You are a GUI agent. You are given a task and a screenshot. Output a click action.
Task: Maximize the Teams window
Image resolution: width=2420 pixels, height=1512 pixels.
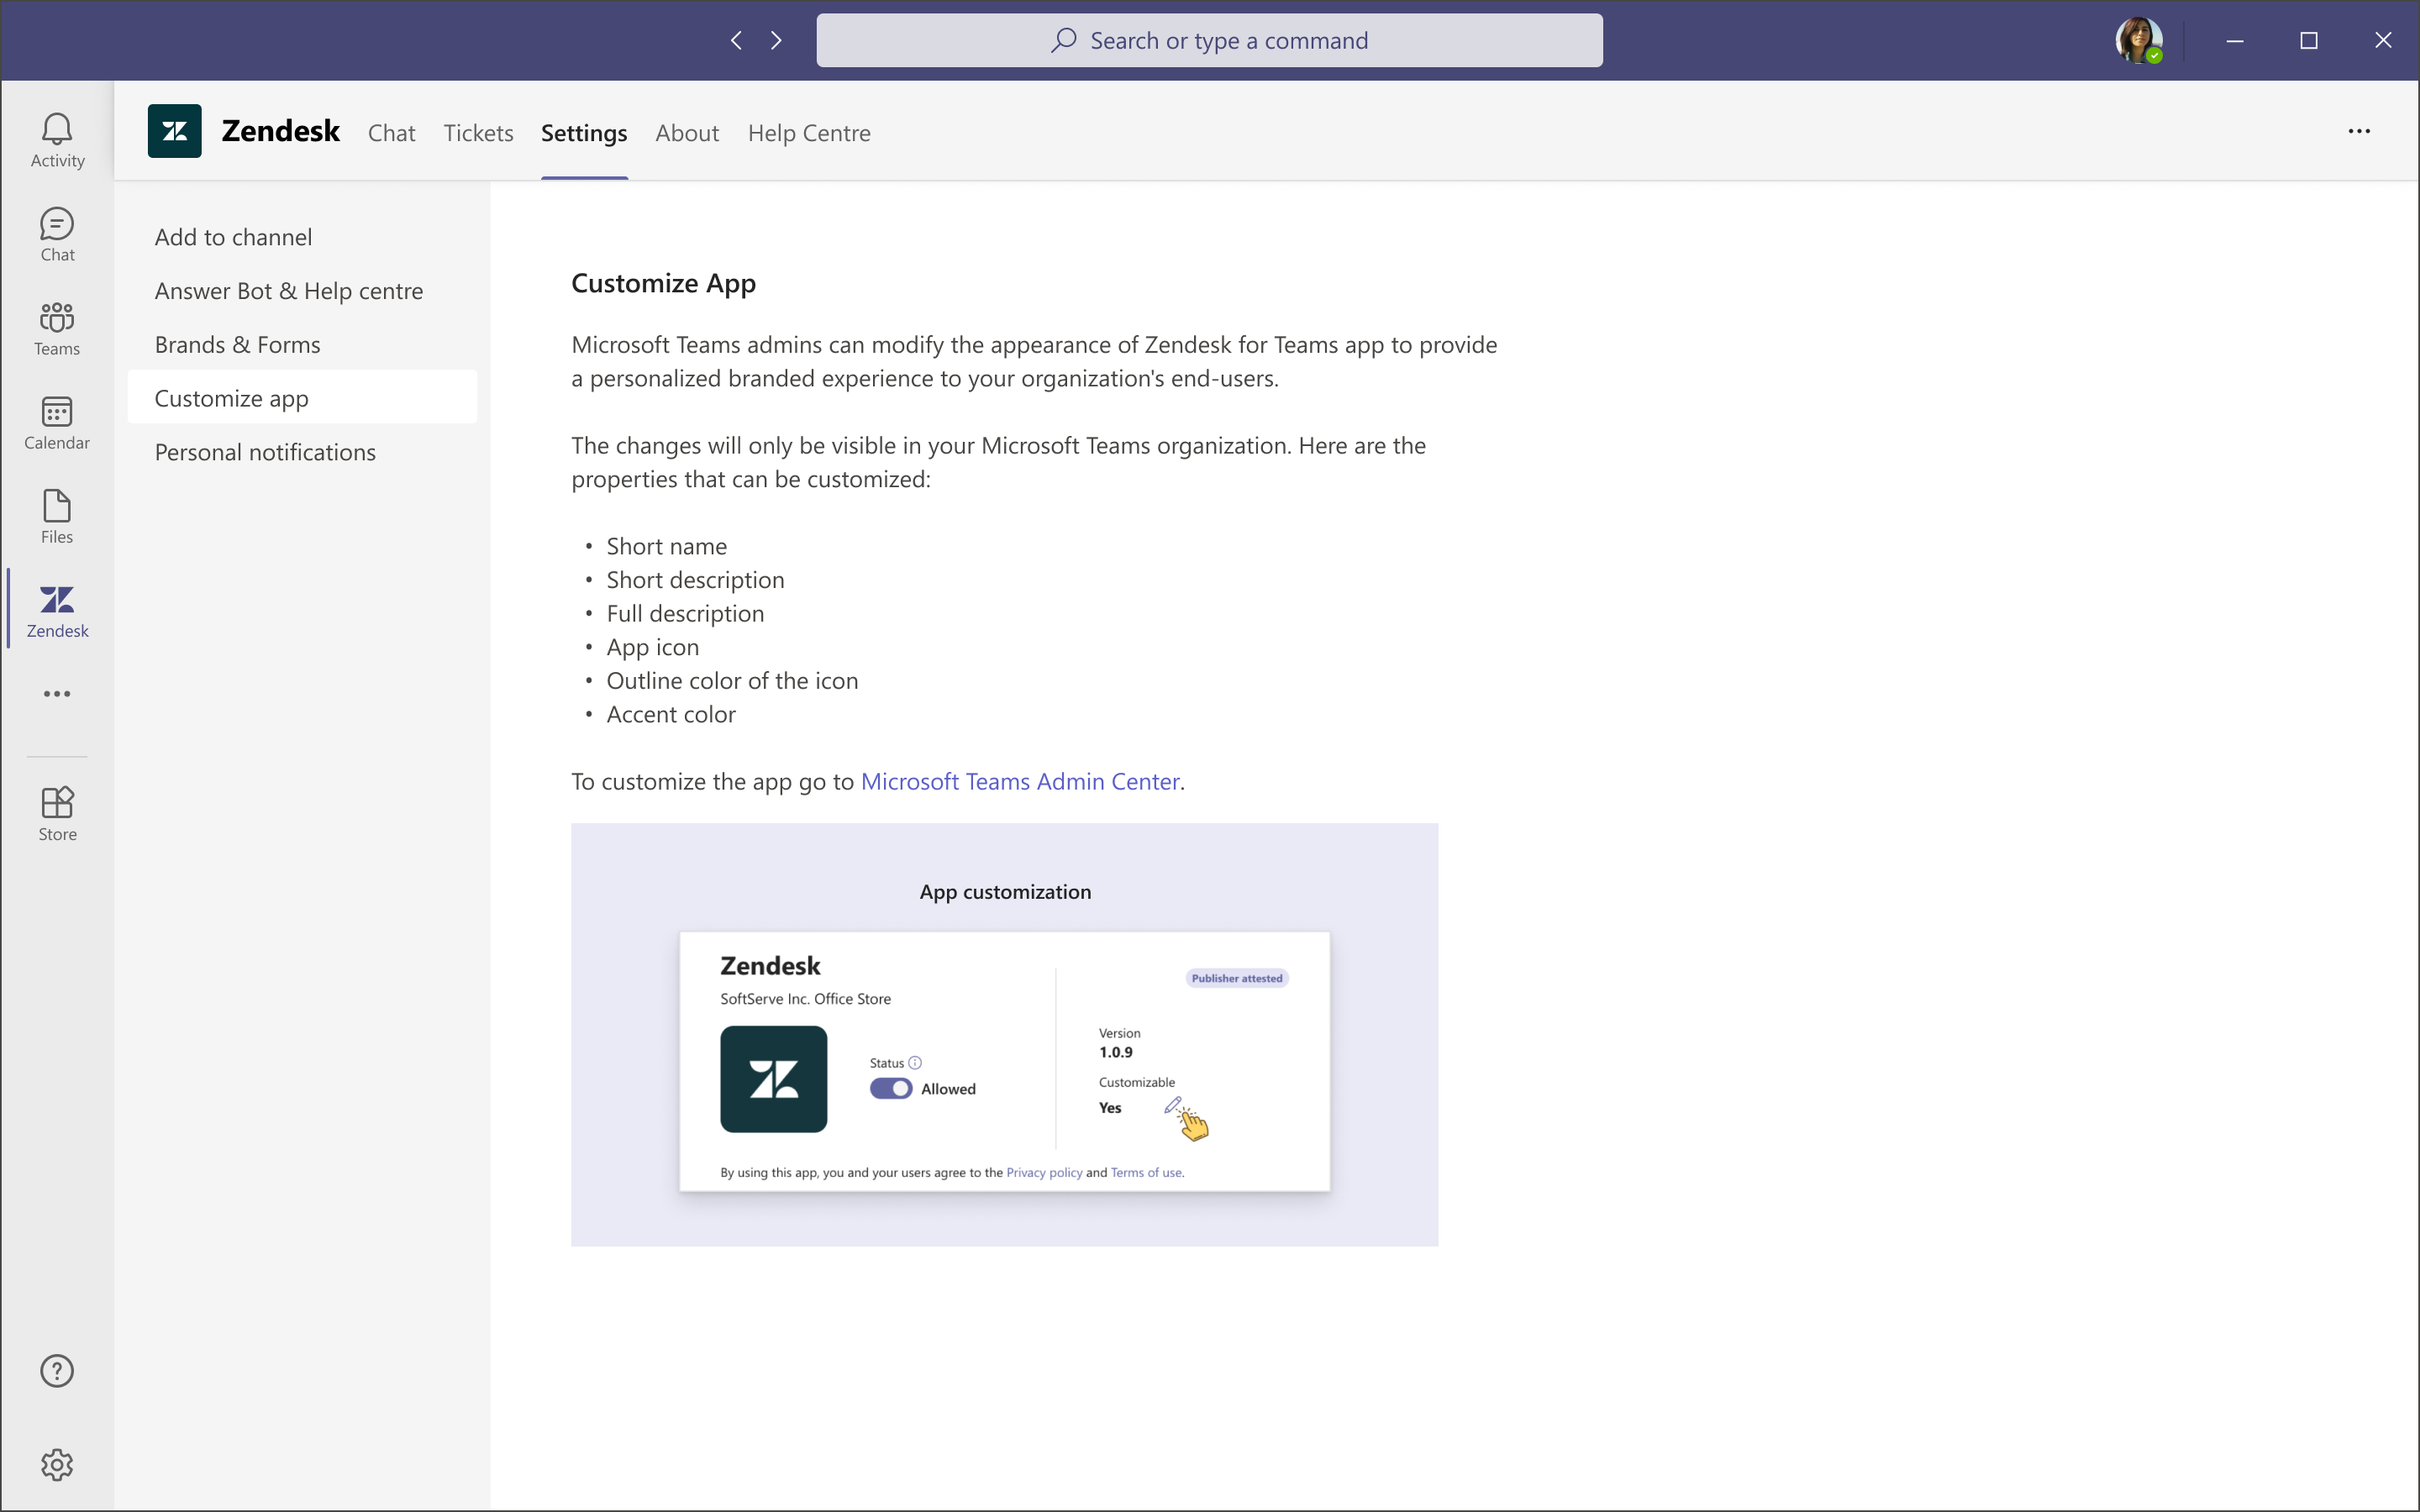2309,40
